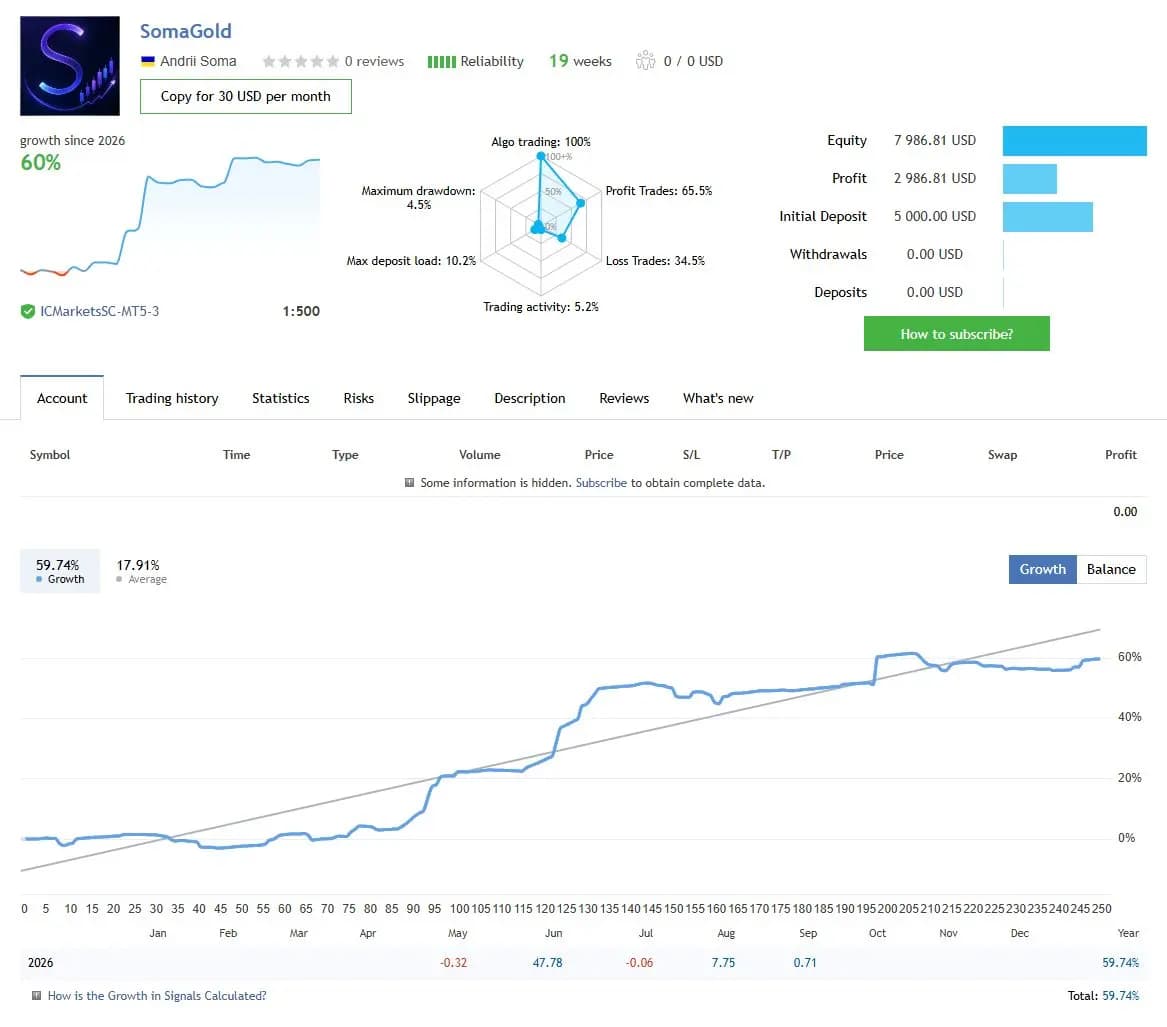Viewport: 1167px width, 1027px height.
Task: Click the rating stars icon
Action: pos(301,61)
